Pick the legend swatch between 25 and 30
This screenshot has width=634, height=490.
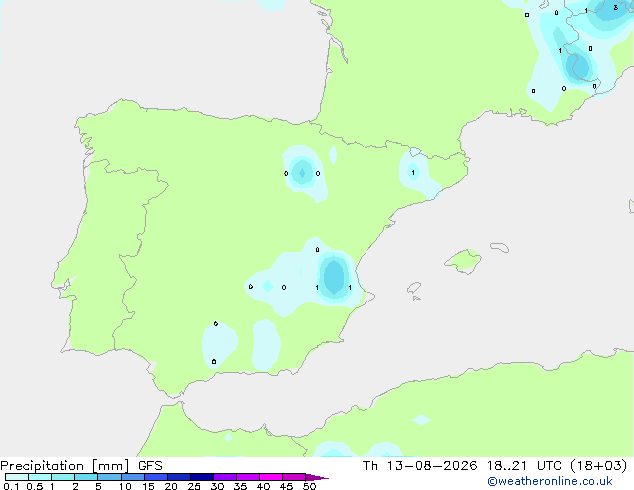coord(202,477)
